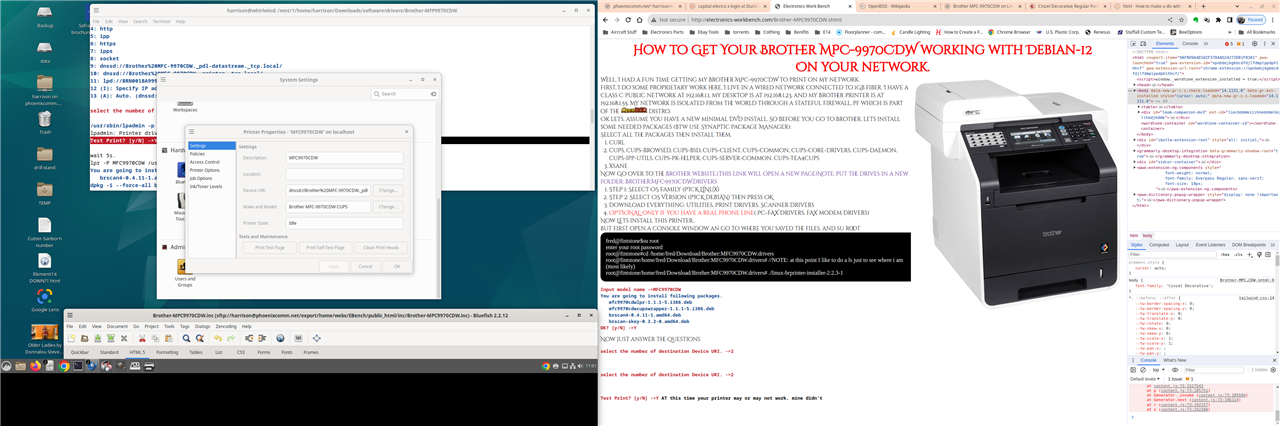Open All Bookmarks folder

coord(1255,32)
